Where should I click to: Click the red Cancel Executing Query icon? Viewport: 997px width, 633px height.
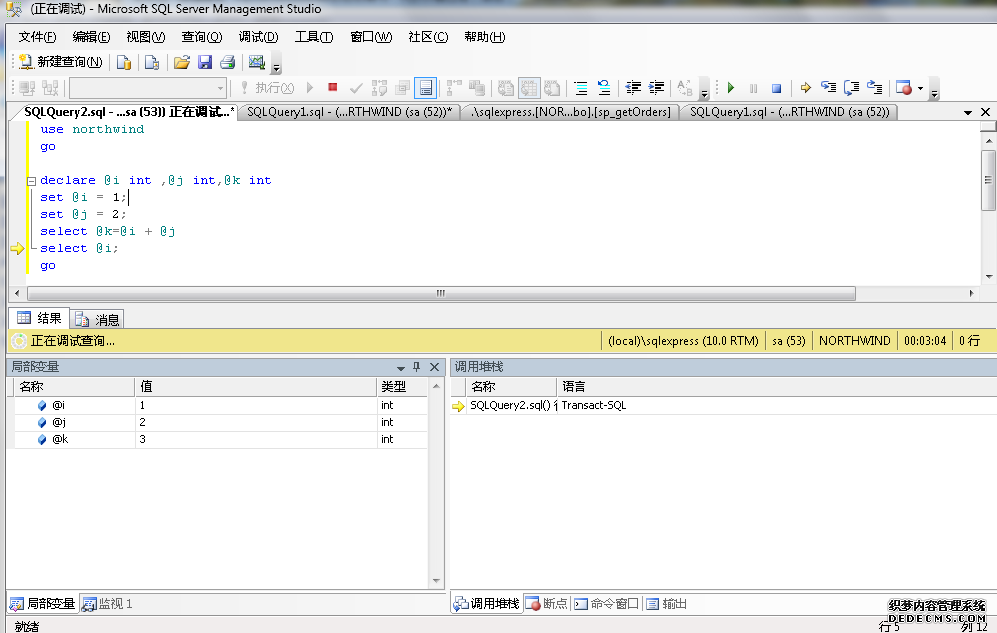[333, 88]
